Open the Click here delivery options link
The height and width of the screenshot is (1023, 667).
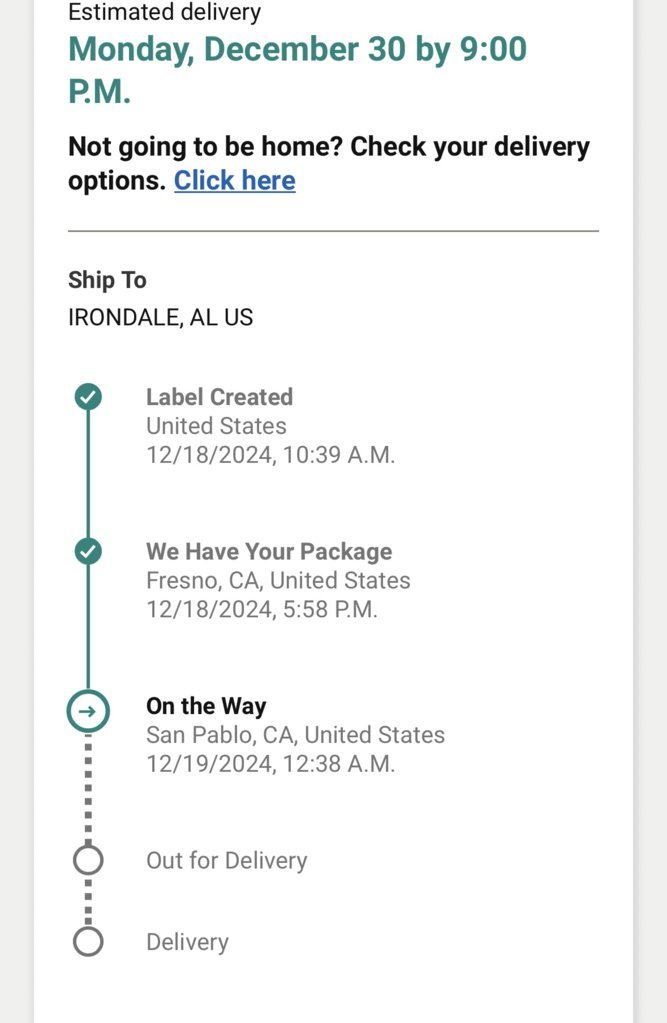234,181
